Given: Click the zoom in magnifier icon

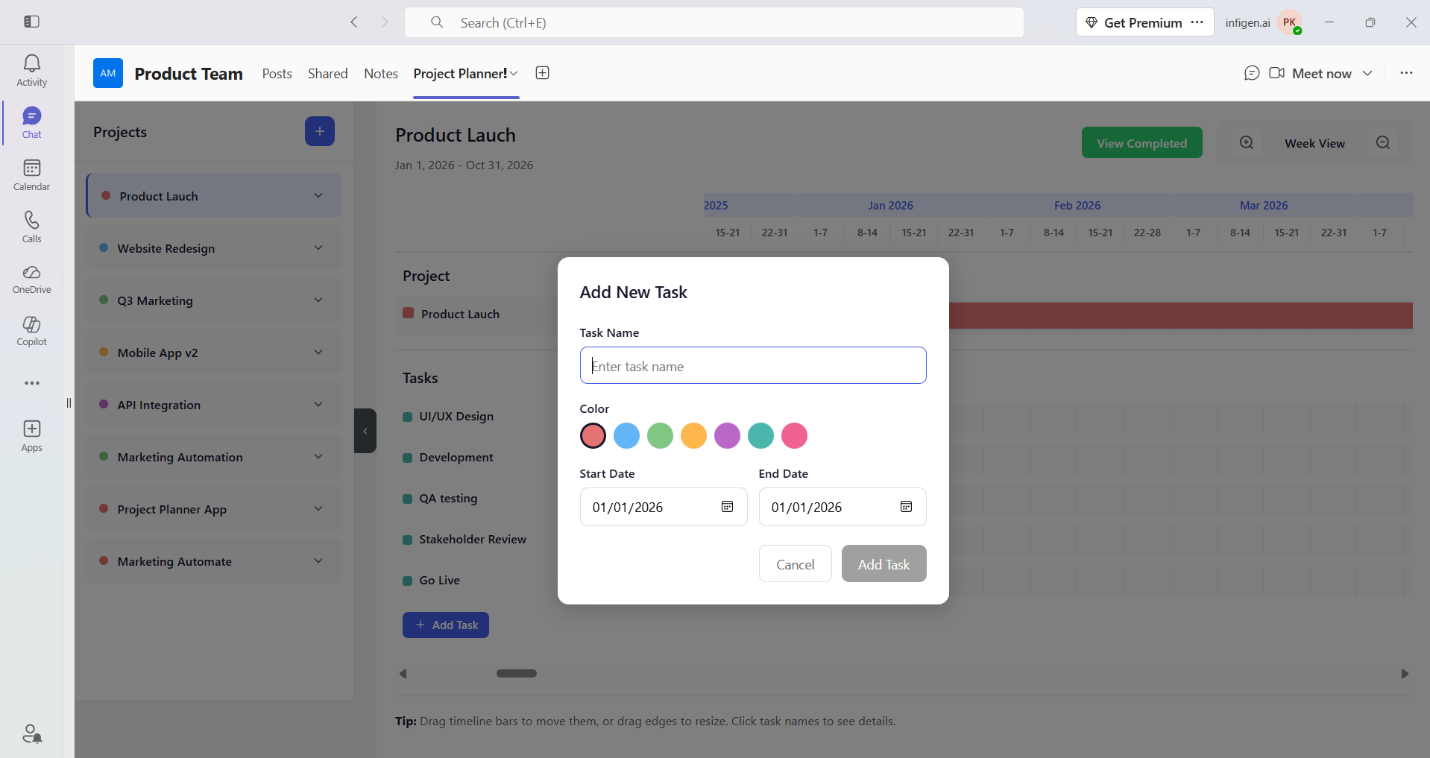Looking at the screenshot, I should [x=1246, y=143].
